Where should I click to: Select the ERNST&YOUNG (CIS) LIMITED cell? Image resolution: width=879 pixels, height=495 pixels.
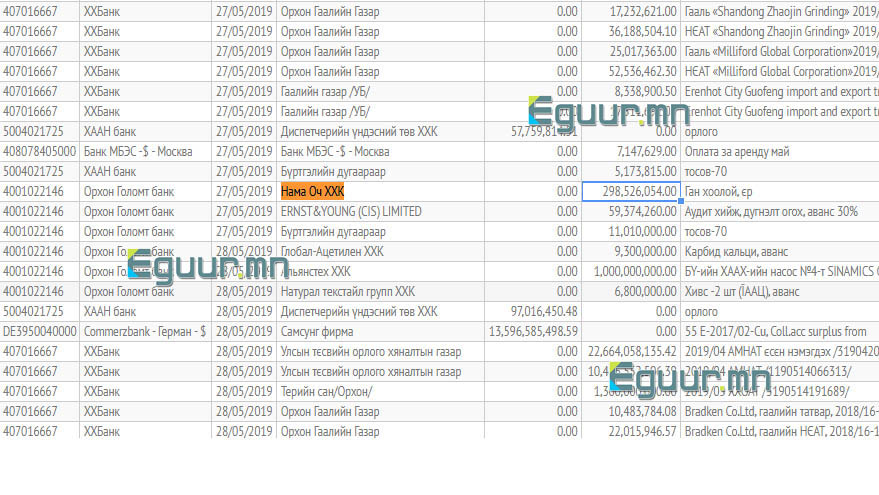[x=352, y=211]
